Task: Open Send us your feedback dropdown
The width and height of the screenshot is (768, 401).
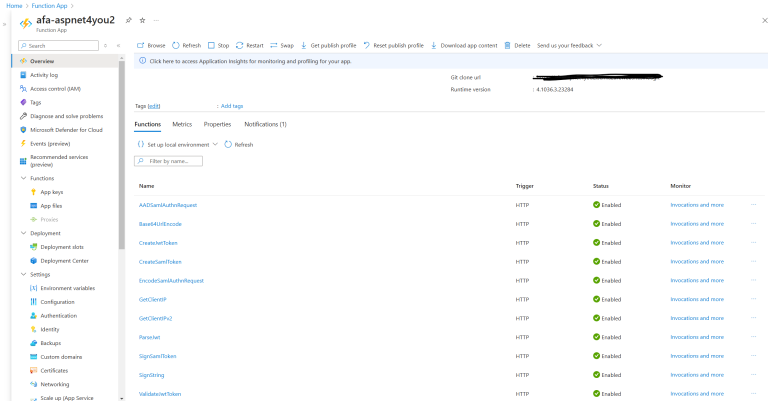Action: [x=568, y=45]
